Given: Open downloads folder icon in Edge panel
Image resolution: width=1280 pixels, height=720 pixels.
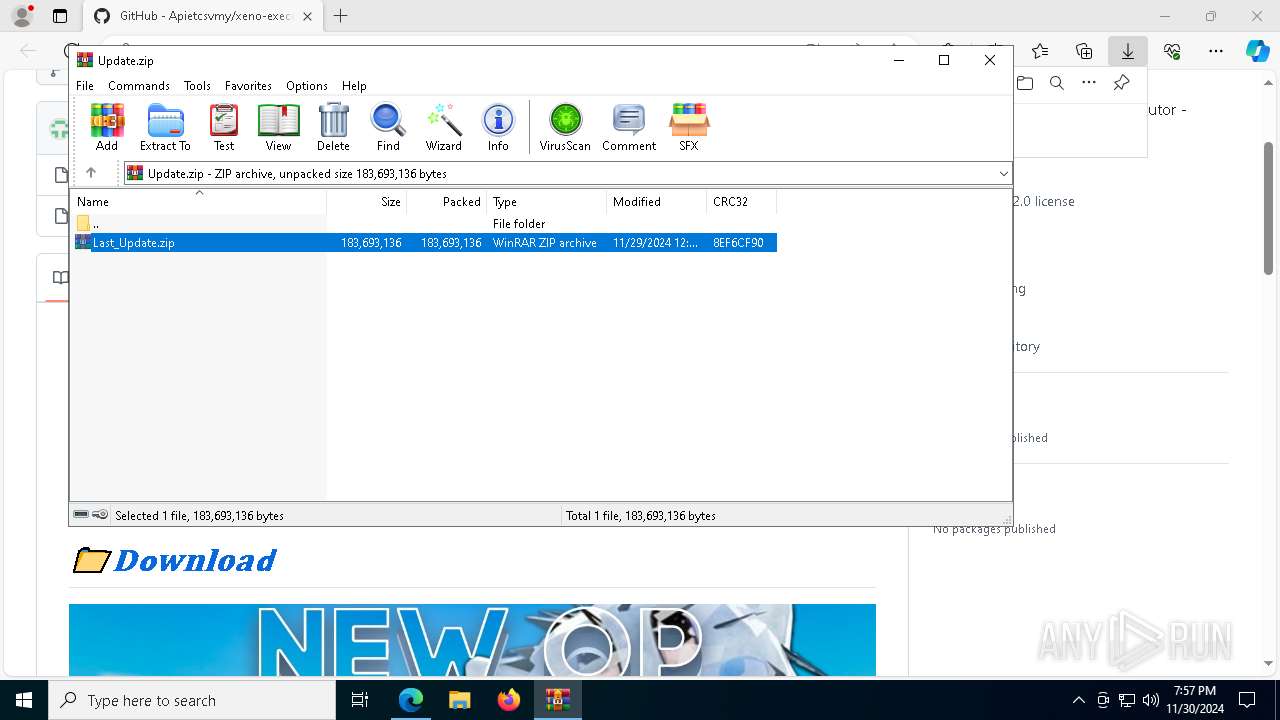Looking at the screenshot, I should click(x=1025, y=83).
